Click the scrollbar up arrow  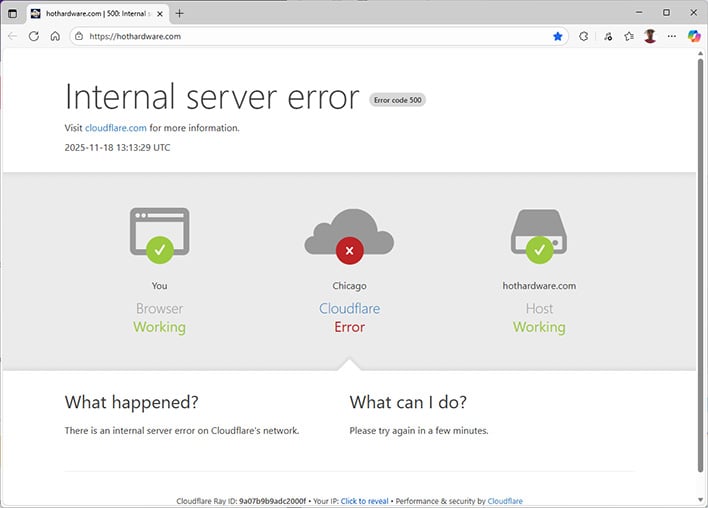pyautogui.click(x=700, y=53)
